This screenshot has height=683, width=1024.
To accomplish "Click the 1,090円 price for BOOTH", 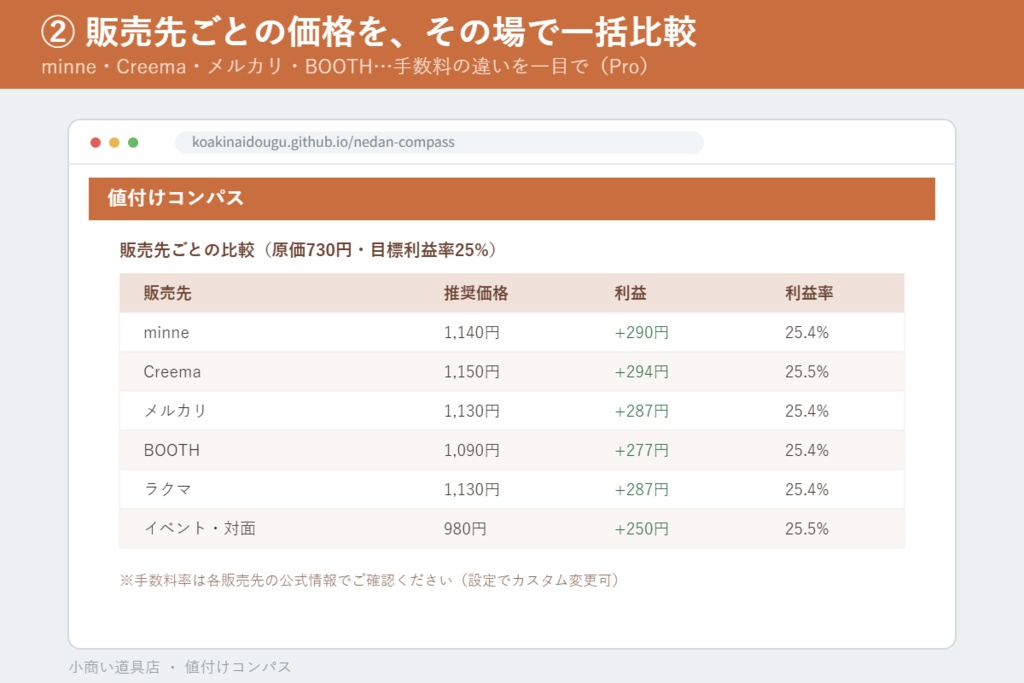I will pyautogui.click(x=472, y=450).
